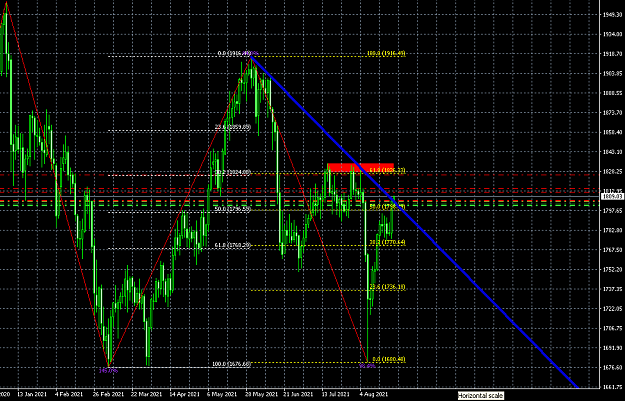Click the "4 Feb 2021" date label
Screen dimensions: 625x401
click(69, 394)
